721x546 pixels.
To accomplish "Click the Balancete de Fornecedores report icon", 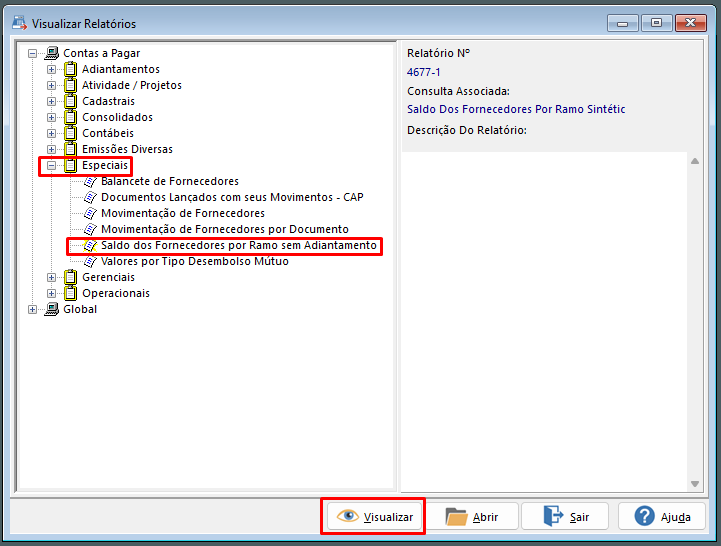I will pos(90,181).
